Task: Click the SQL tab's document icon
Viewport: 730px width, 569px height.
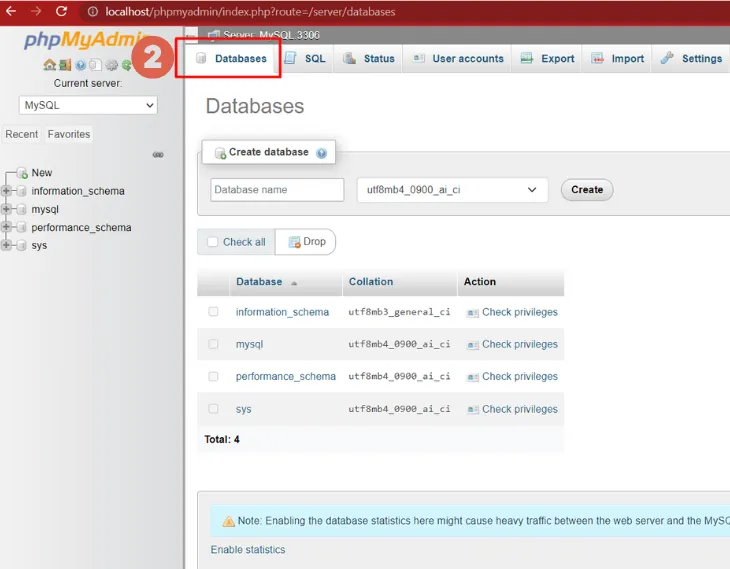Action: click(x=290, y=58)
